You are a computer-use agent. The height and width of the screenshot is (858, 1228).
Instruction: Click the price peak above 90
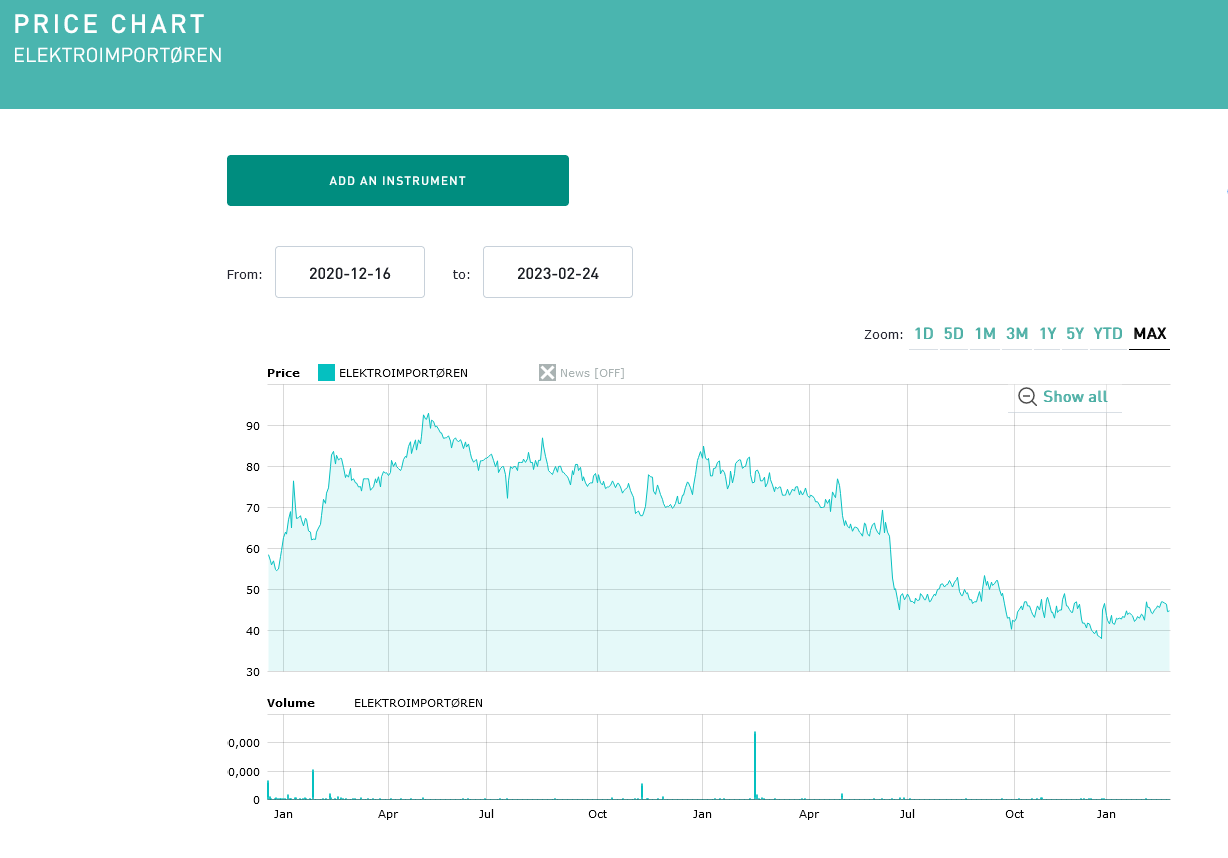426,415
